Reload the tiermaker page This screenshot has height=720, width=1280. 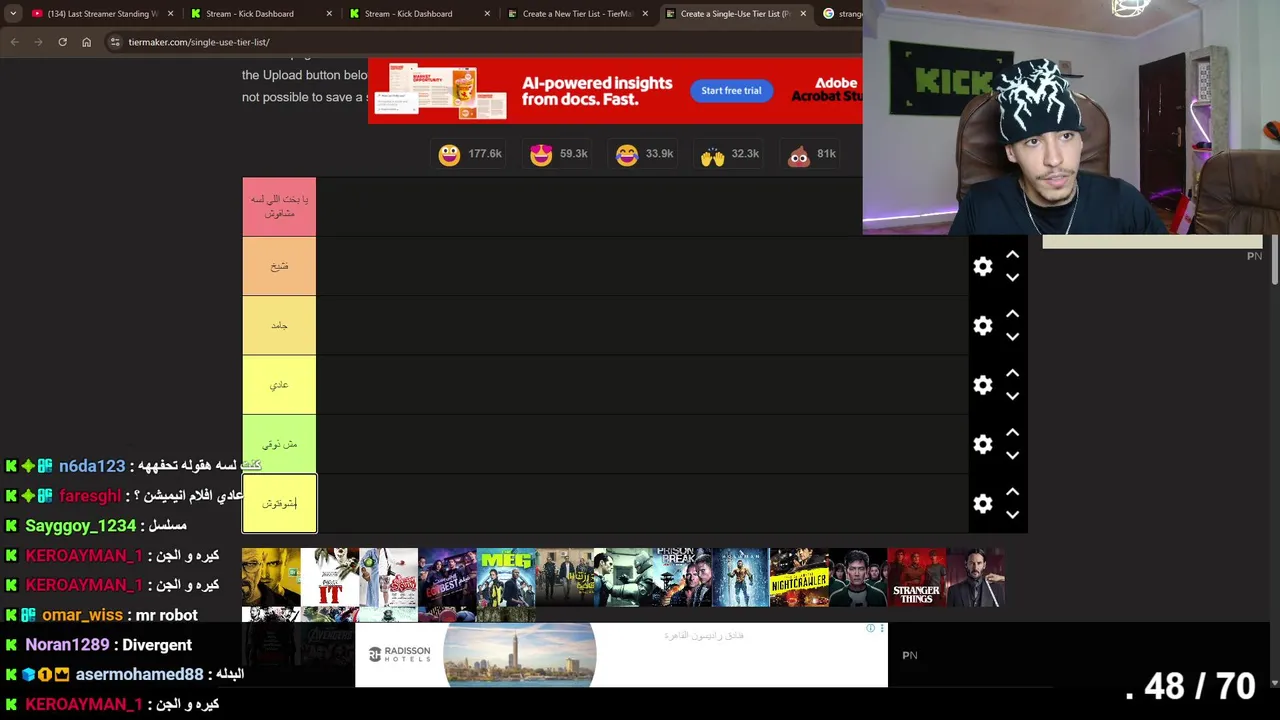point(62,42)
